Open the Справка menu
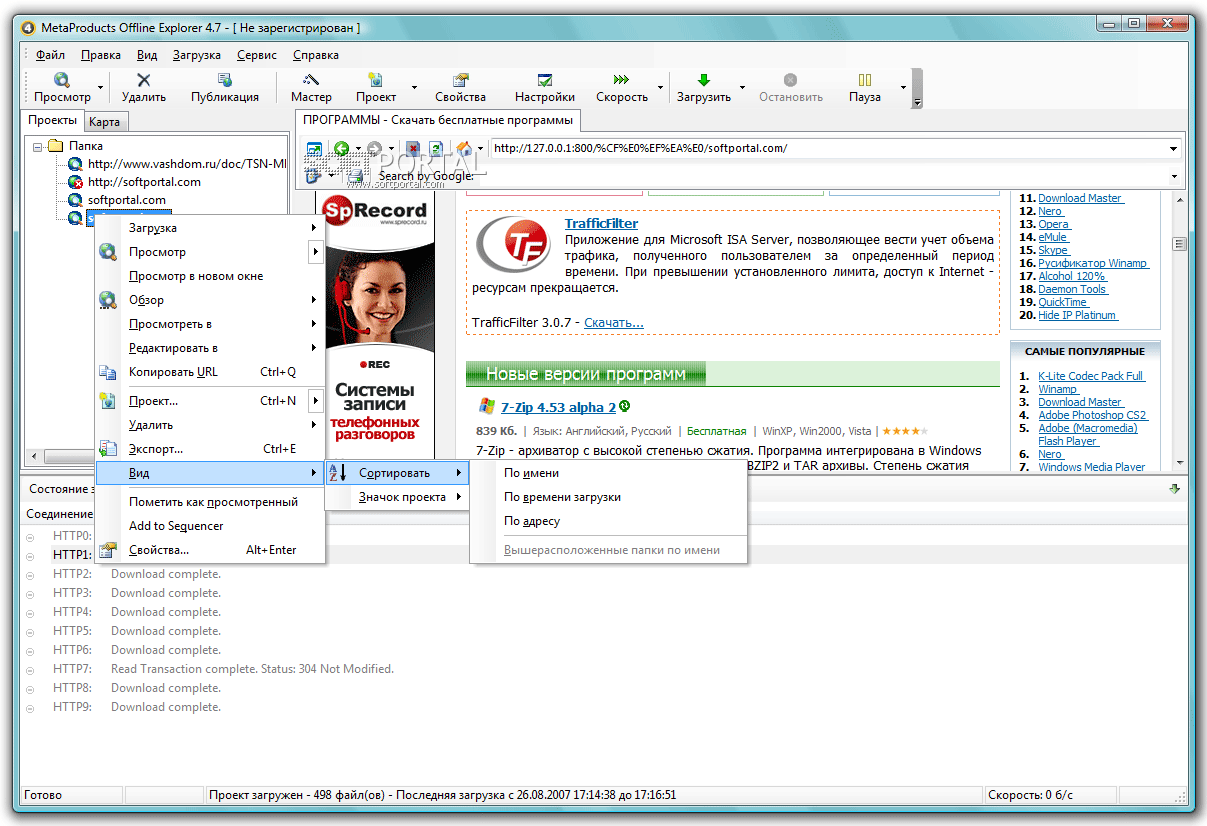The image size is (1207, 826). [x=316, y=55]
